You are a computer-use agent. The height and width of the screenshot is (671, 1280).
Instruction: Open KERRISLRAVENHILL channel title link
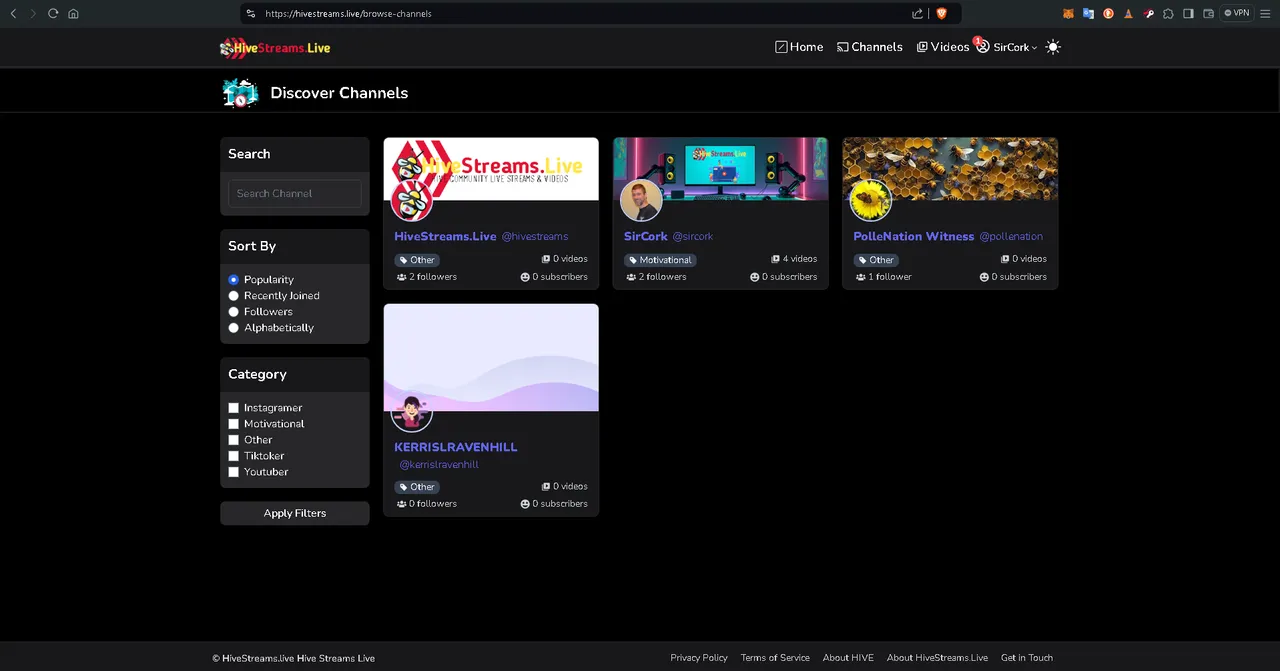click(x=456, y=447)
